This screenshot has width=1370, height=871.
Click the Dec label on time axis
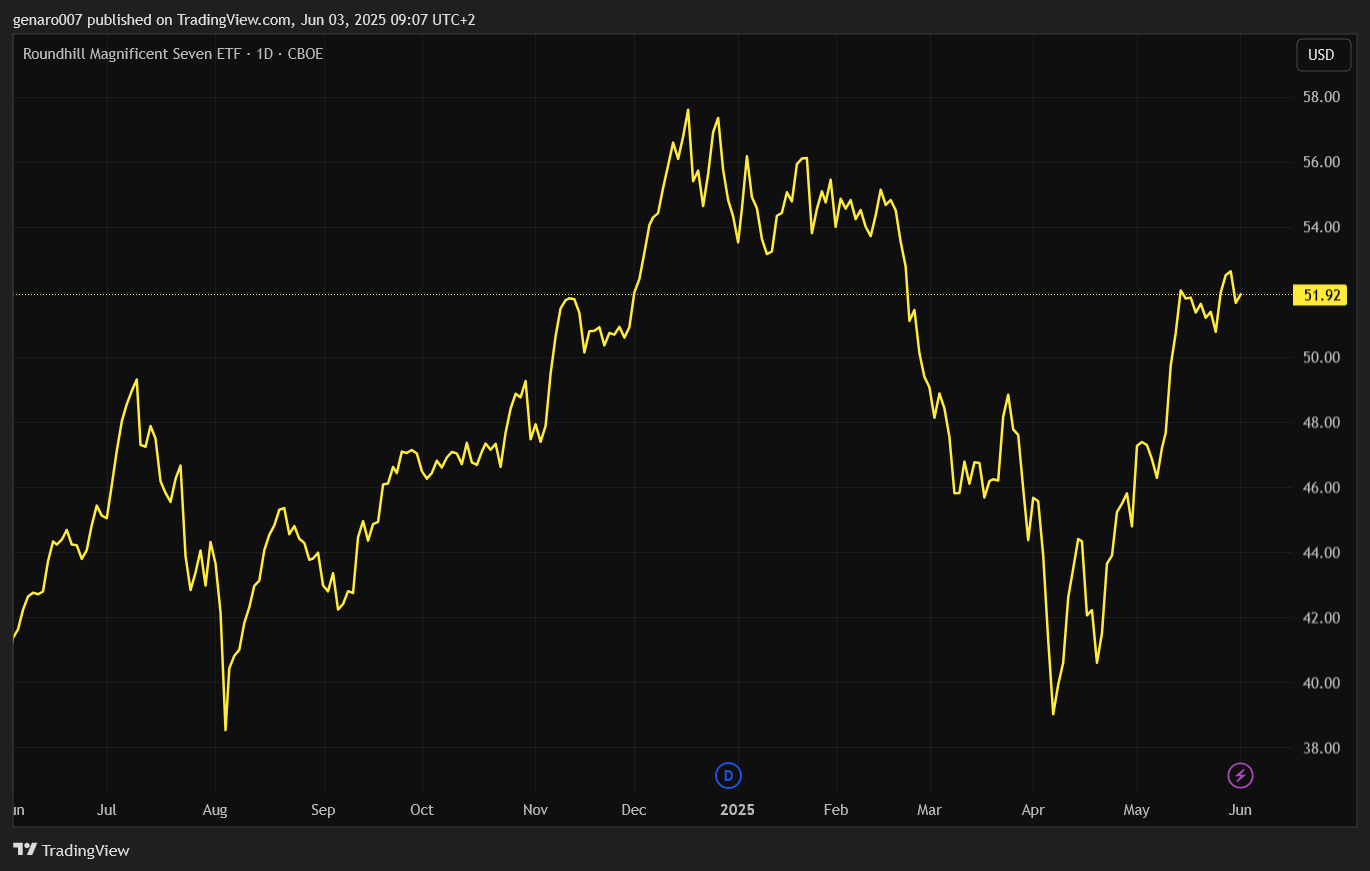(x=634, y=810)
